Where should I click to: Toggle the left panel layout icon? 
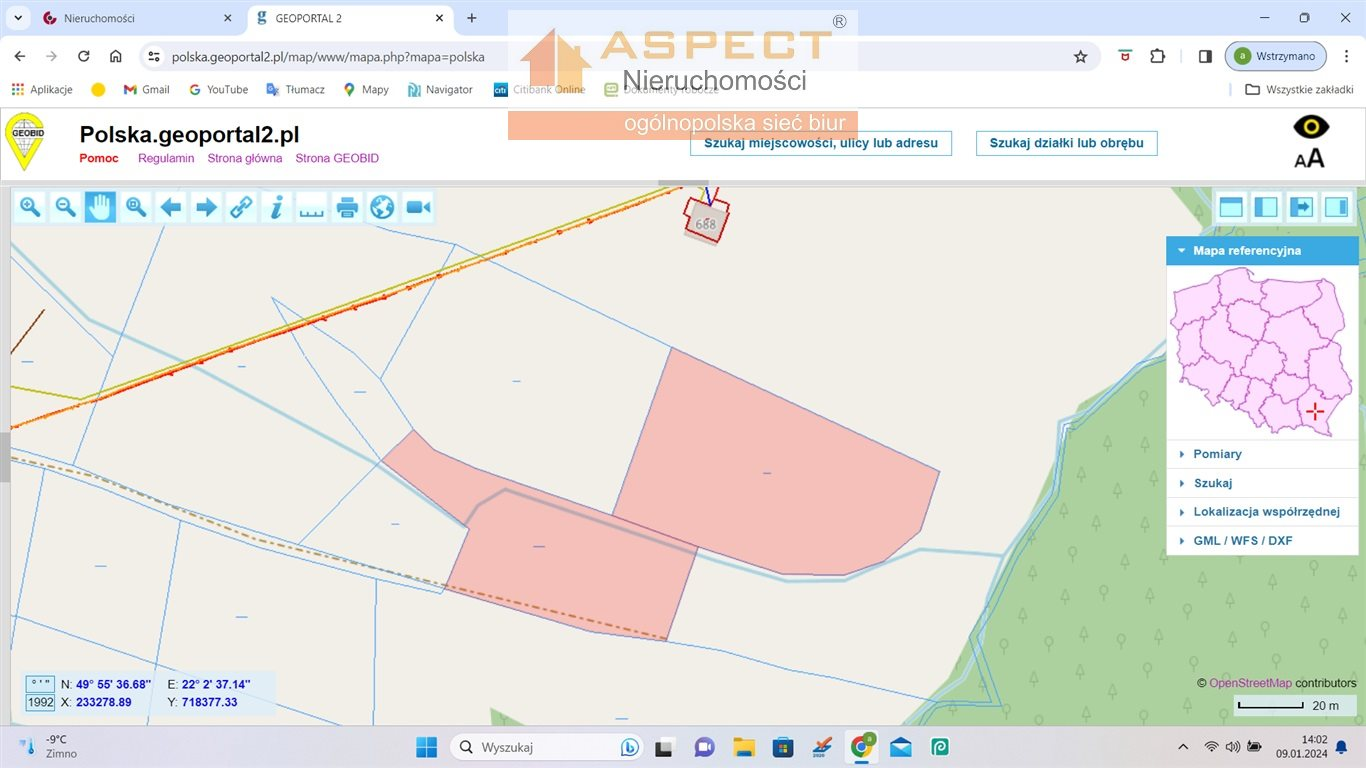(1266, 207)
